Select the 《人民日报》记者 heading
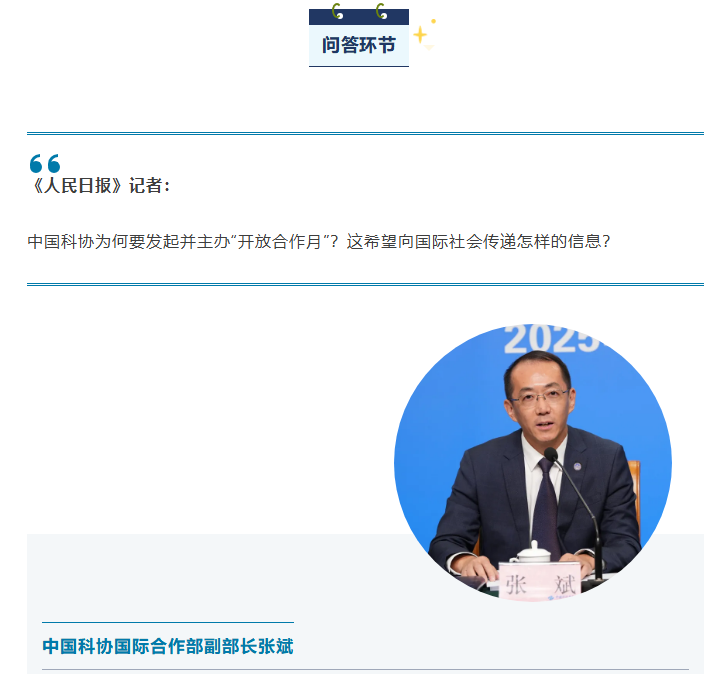 click(99, 186)
